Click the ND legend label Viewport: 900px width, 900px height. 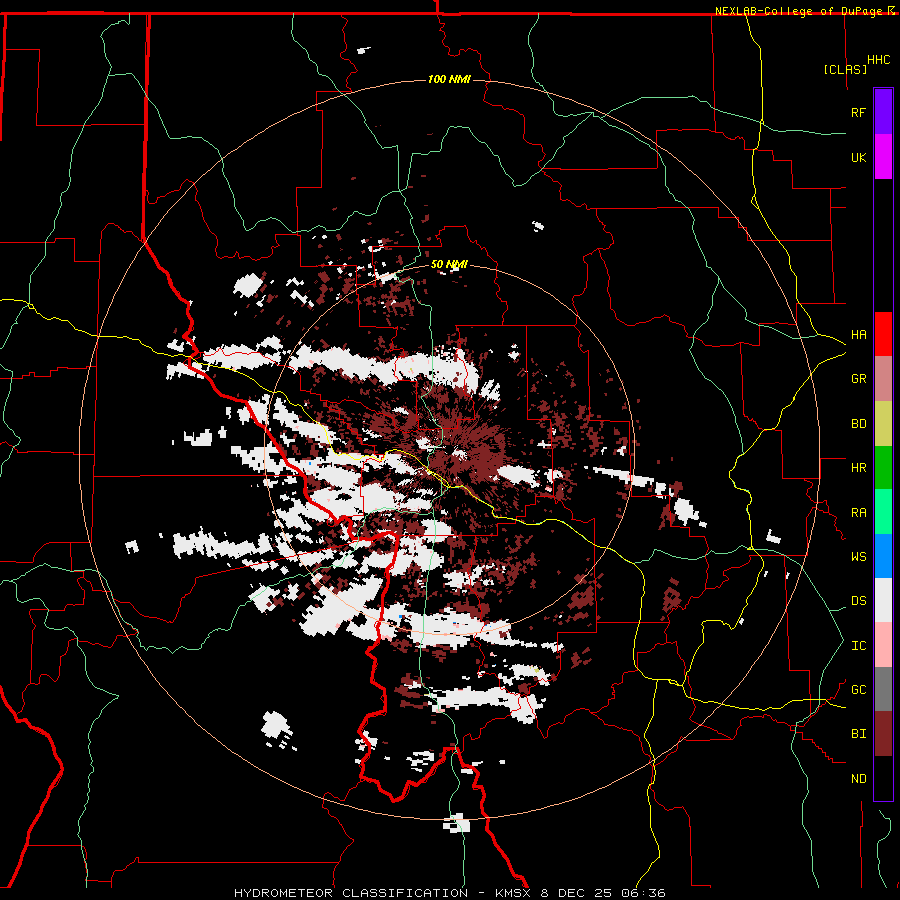(858, 779)
